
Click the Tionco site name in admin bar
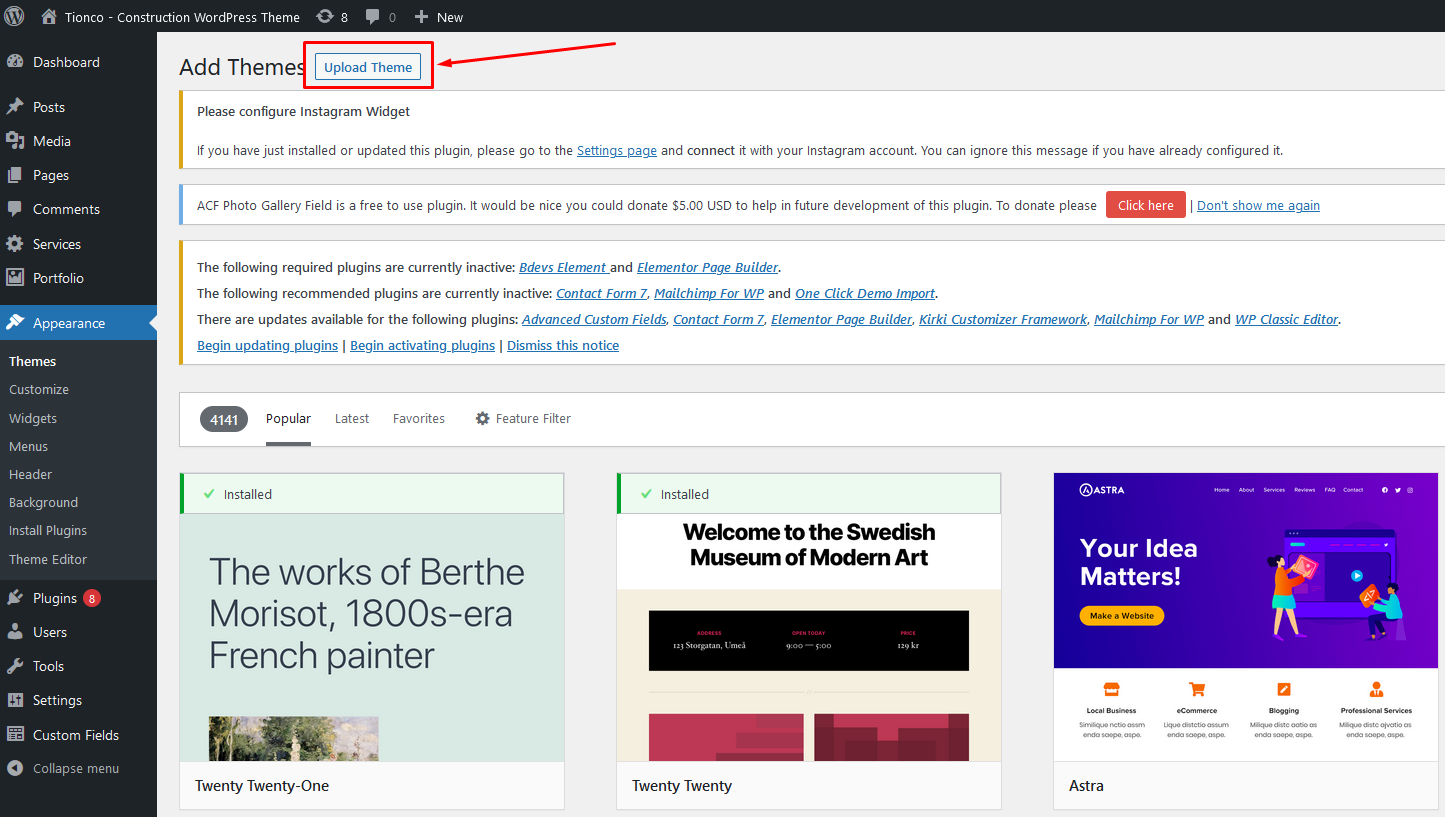(182, 16)
